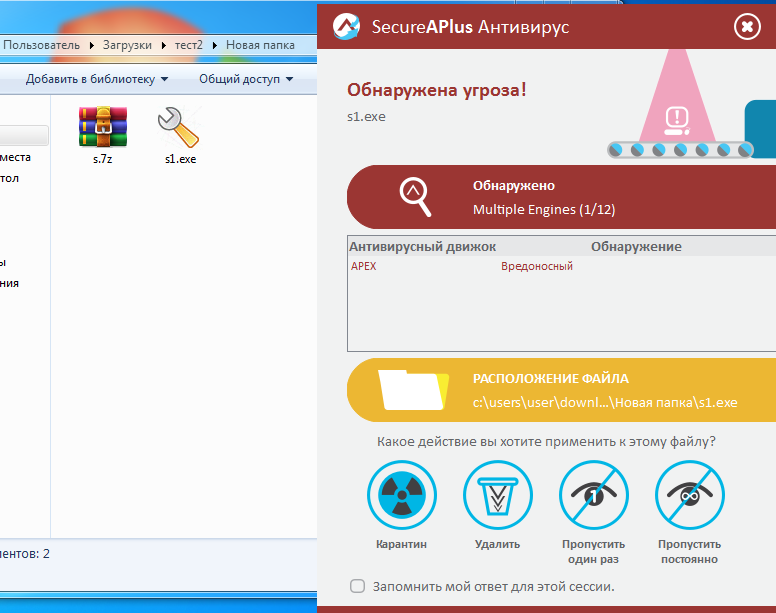The width and height of the screenshot is (776, 613).
Task: Click the "Вредоносный" detection result
Action: point(537,266)
